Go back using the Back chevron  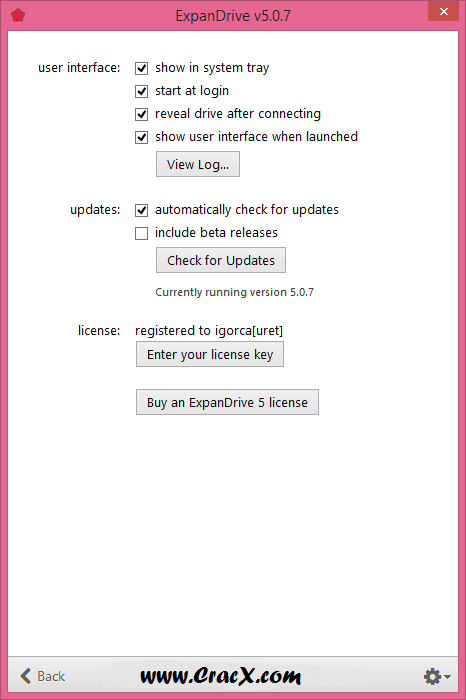click(x=26, y=676)
